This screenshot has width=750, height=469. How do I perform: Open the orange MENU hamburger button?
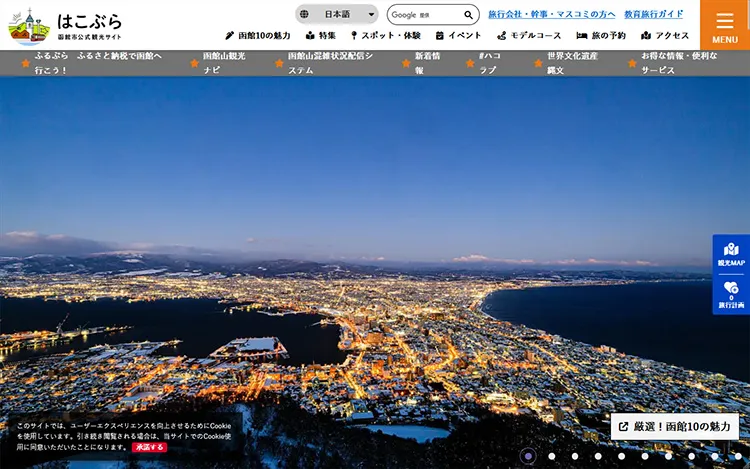tap(725, 25)
